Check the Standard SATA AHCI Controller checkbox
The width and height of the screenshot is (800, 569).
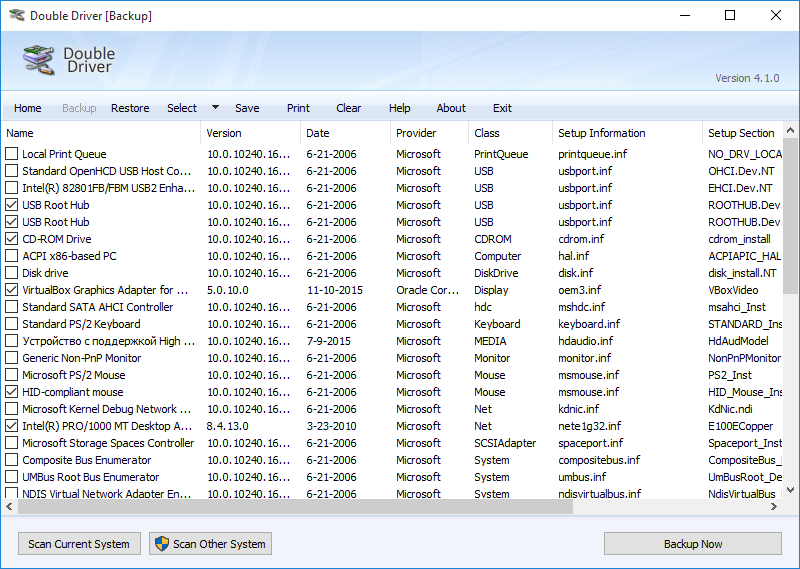click(x=11, y=307)
